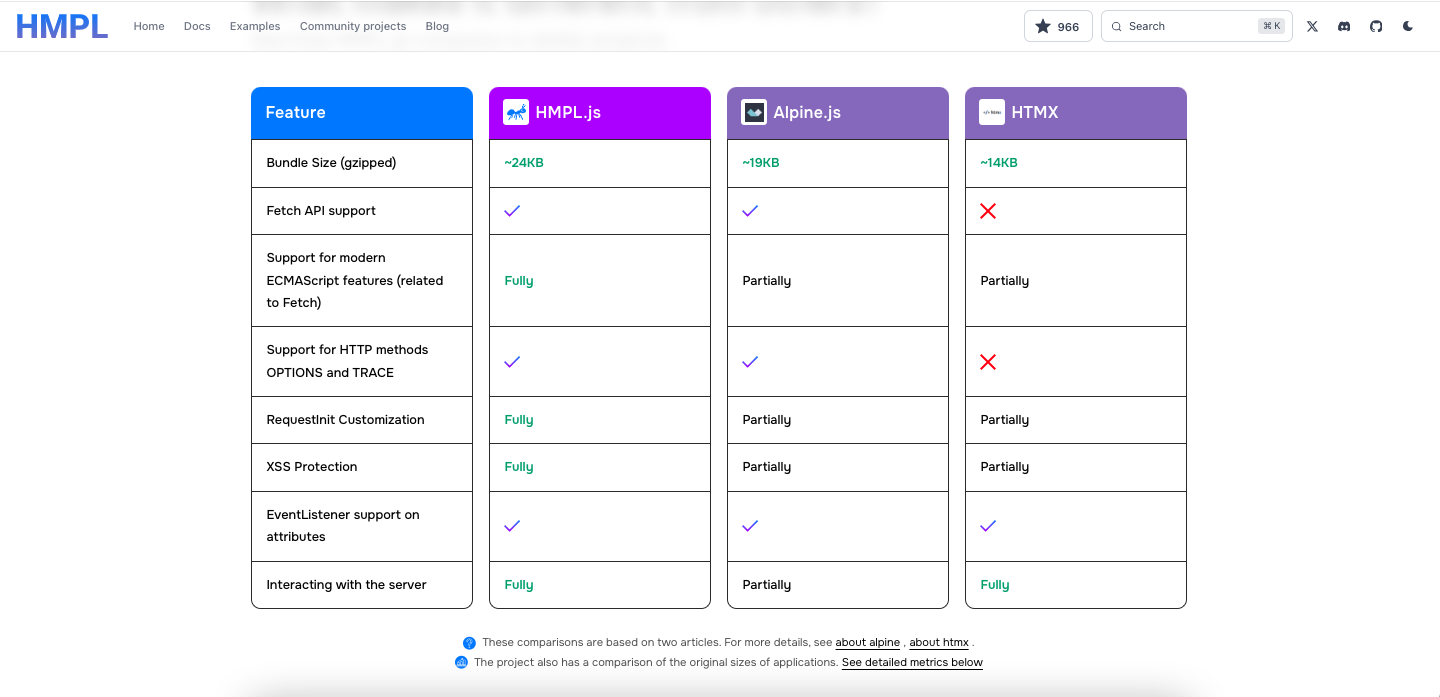The width and height of the screenshot is (1440, 697).
Task: Follow the "about htmx" link
Action: 939,643
